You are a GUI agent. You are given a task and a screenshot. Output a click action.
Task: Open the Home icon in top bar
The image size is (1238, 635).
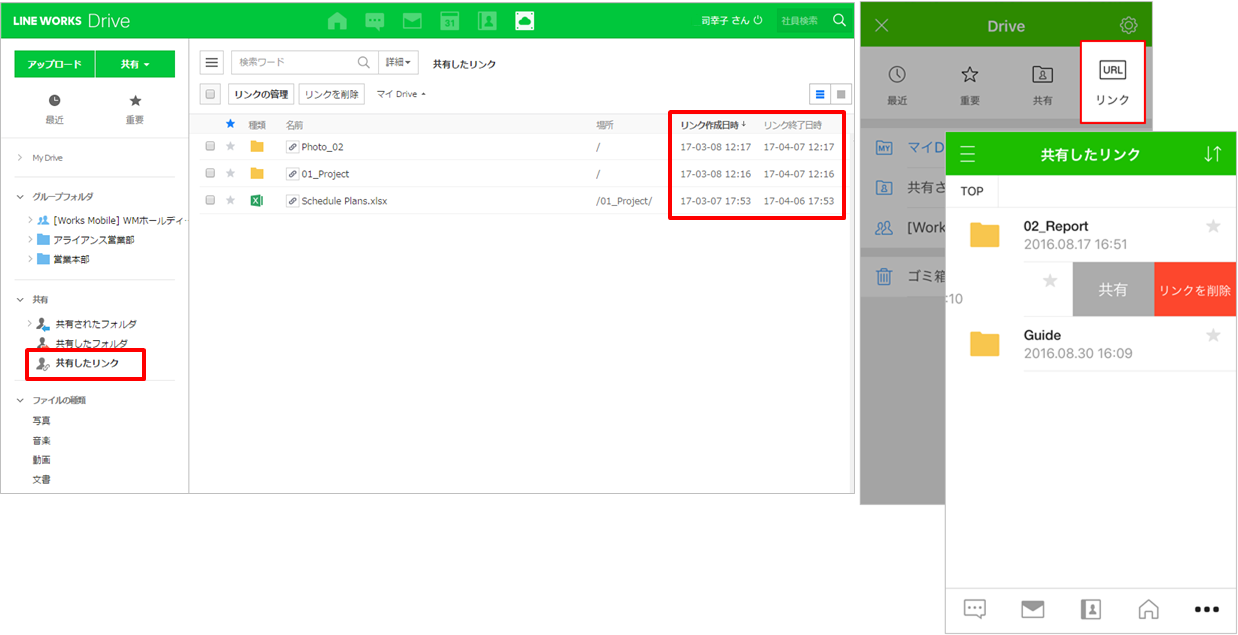[x=338, y=21]
